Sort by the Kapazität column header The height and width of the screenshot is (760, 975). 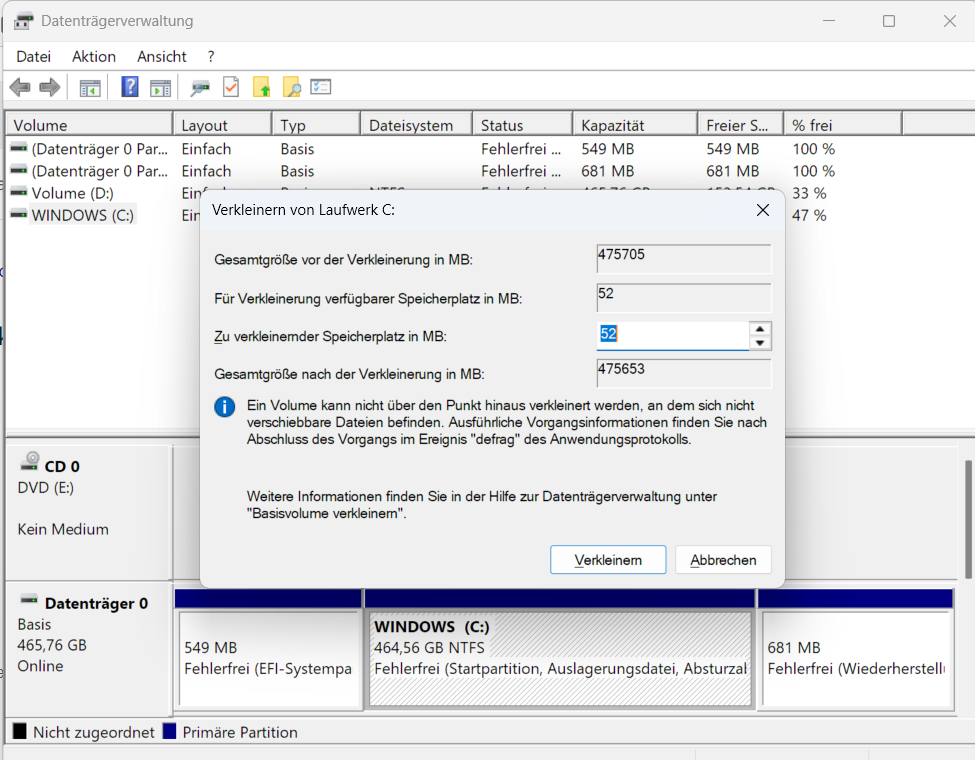(635, 125)
